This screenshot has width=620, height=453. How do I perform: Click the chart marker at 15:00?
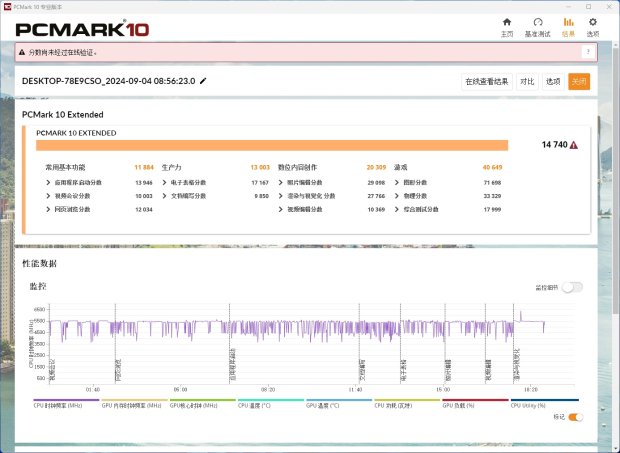pos(448,370)
